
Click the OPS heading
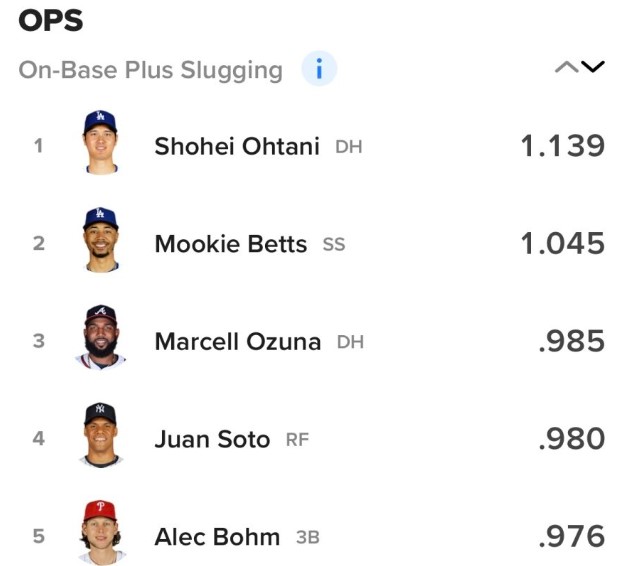coord(51,21)
